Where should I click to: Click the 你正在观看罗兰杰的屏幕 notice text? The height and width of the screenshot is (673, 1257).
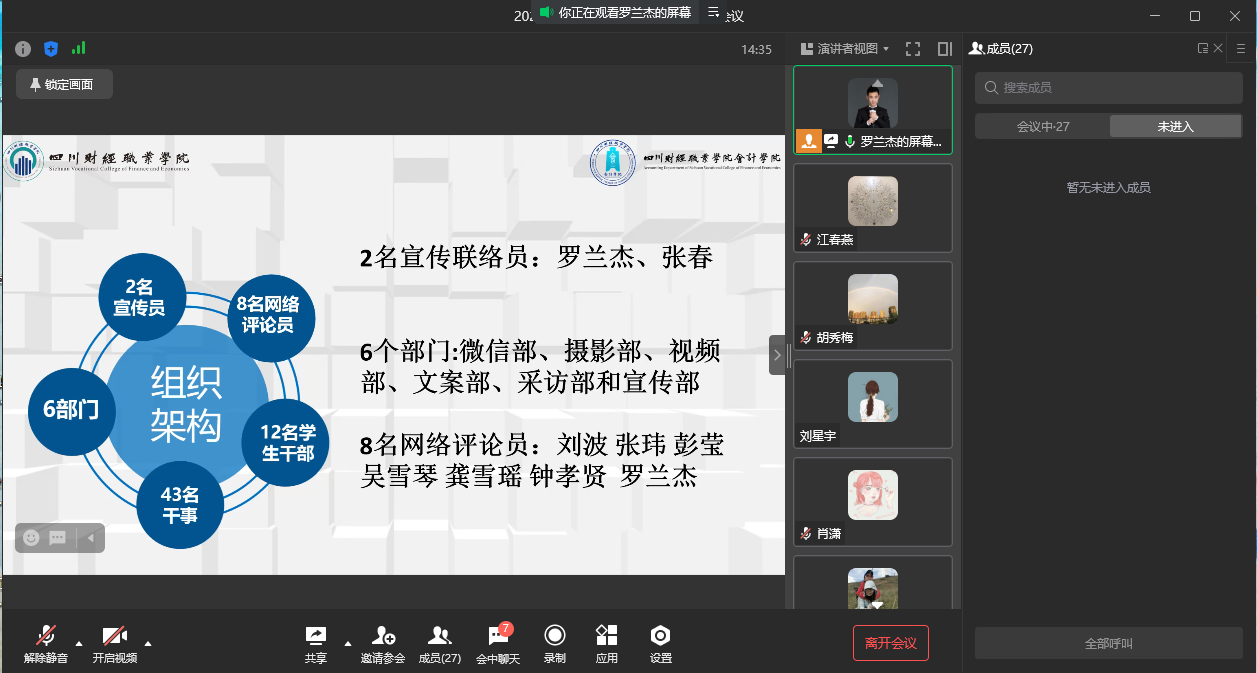[x=625, y=12]
